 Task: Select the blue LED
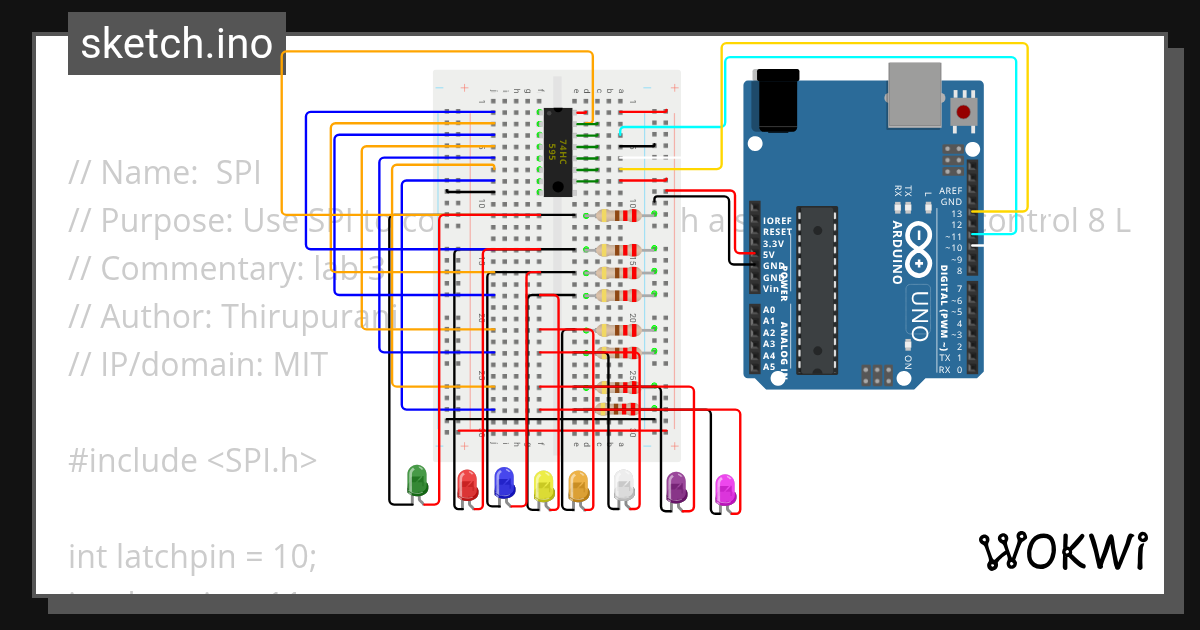click(x=503, y=483)
